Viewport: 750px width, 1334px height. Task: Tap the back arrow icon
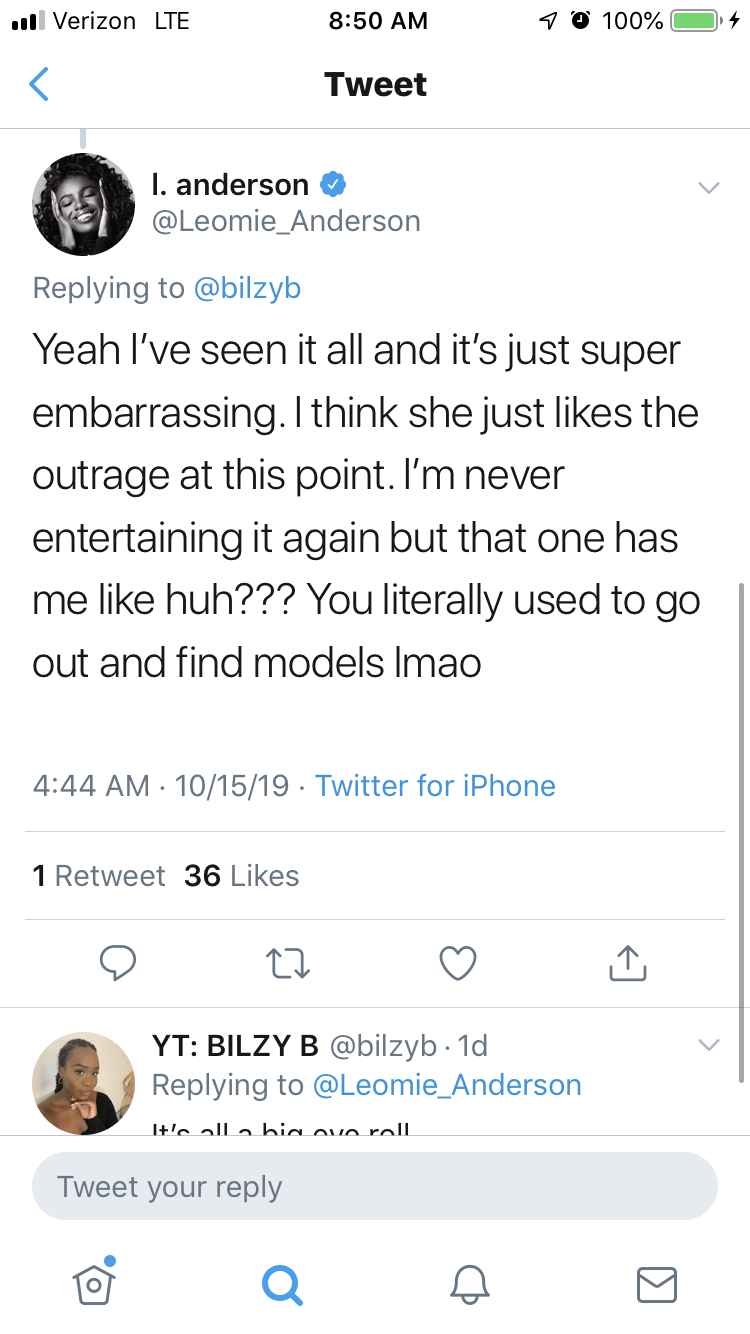(39, 85)
